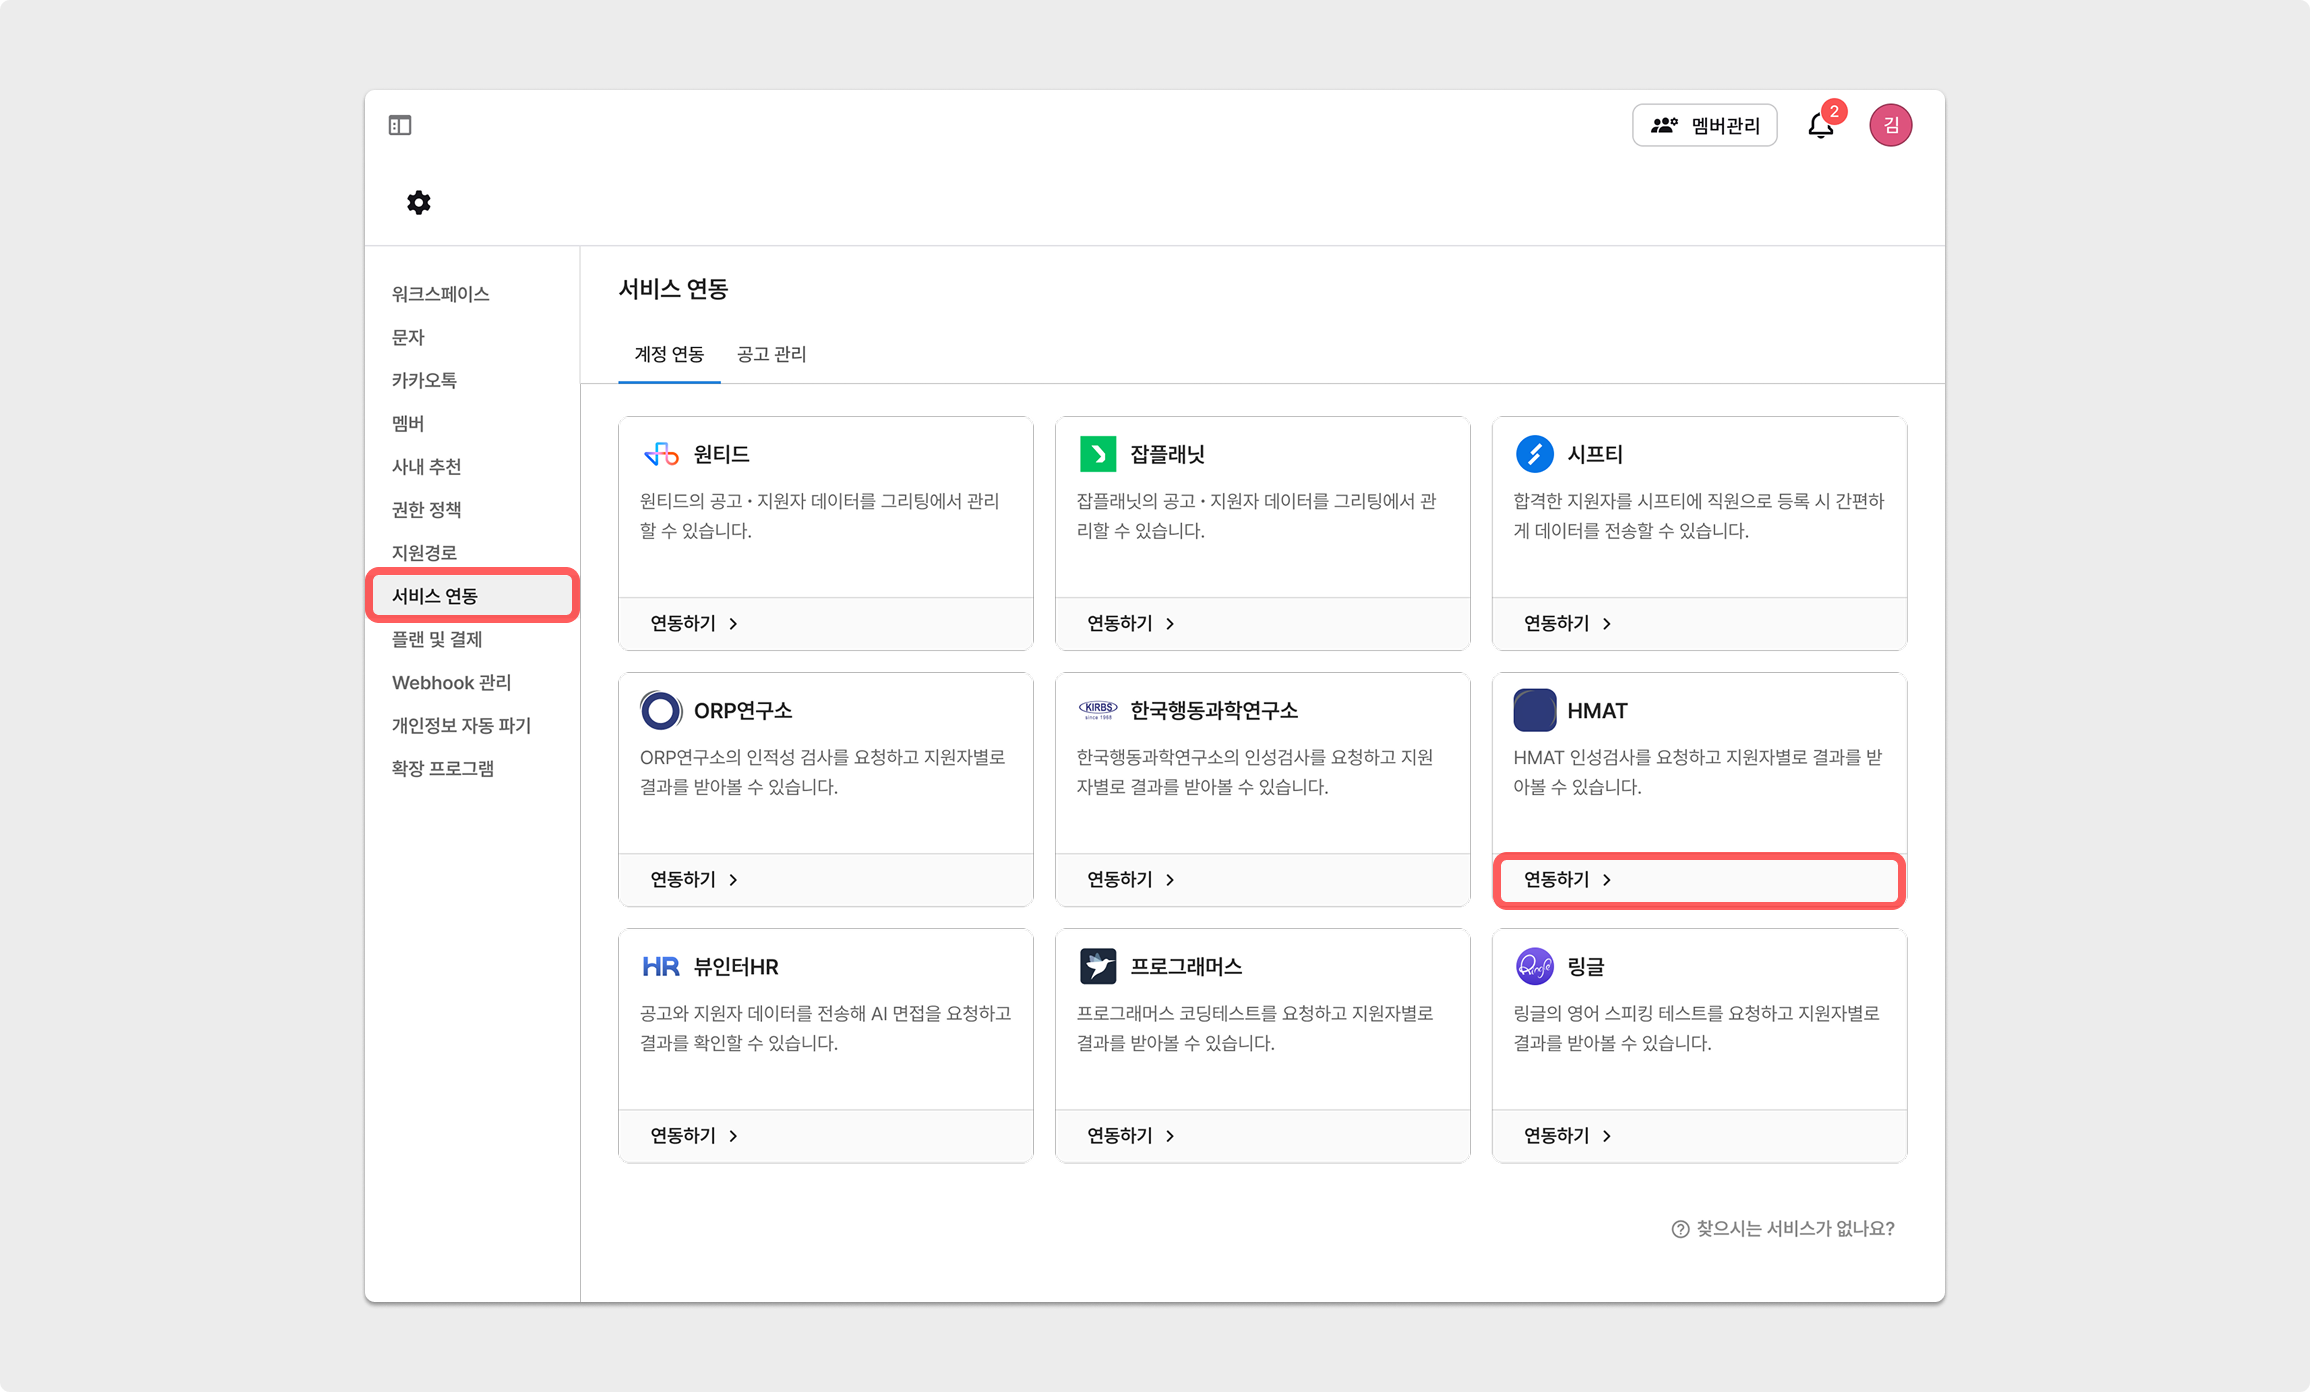Open the notification bell
Screen dimensions: 2310x1392
[1821, 126]
